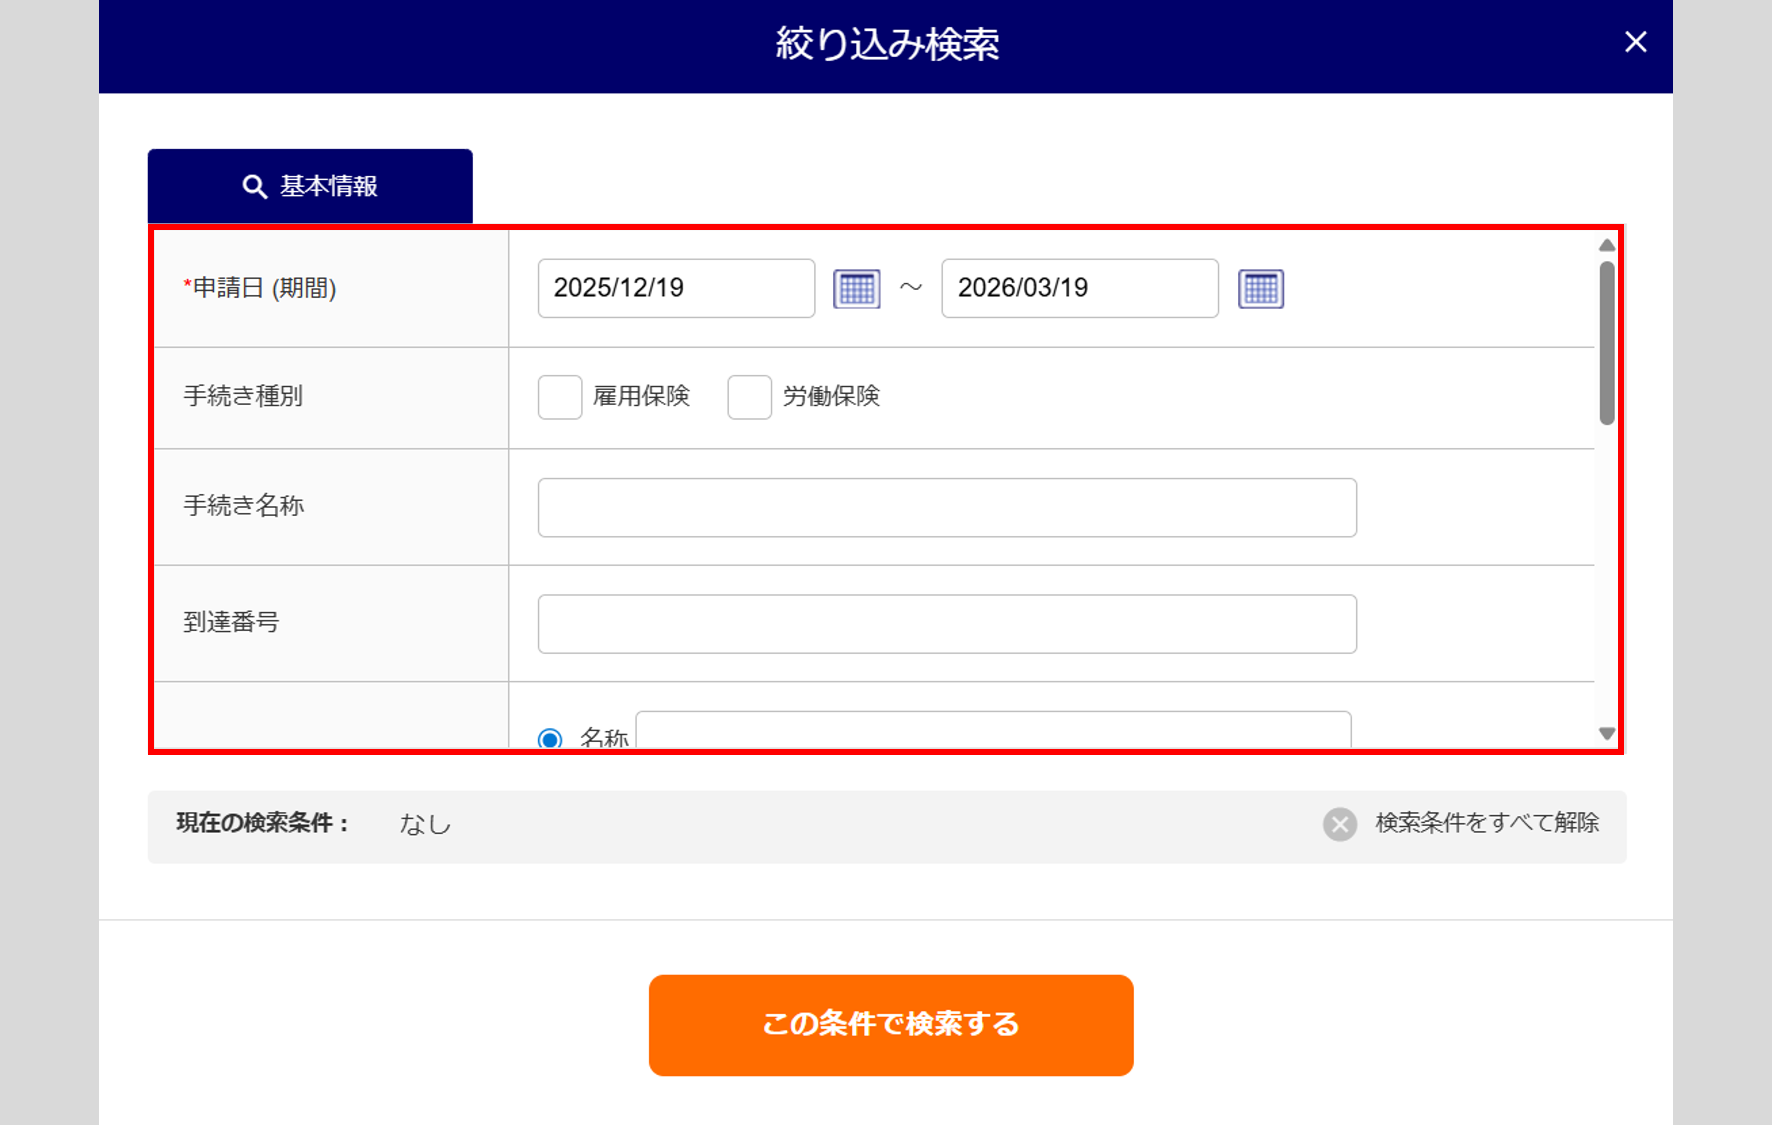Check the 労働保険 checkbox
This screenshot has height=1125, width=1772.
point(749,397)
